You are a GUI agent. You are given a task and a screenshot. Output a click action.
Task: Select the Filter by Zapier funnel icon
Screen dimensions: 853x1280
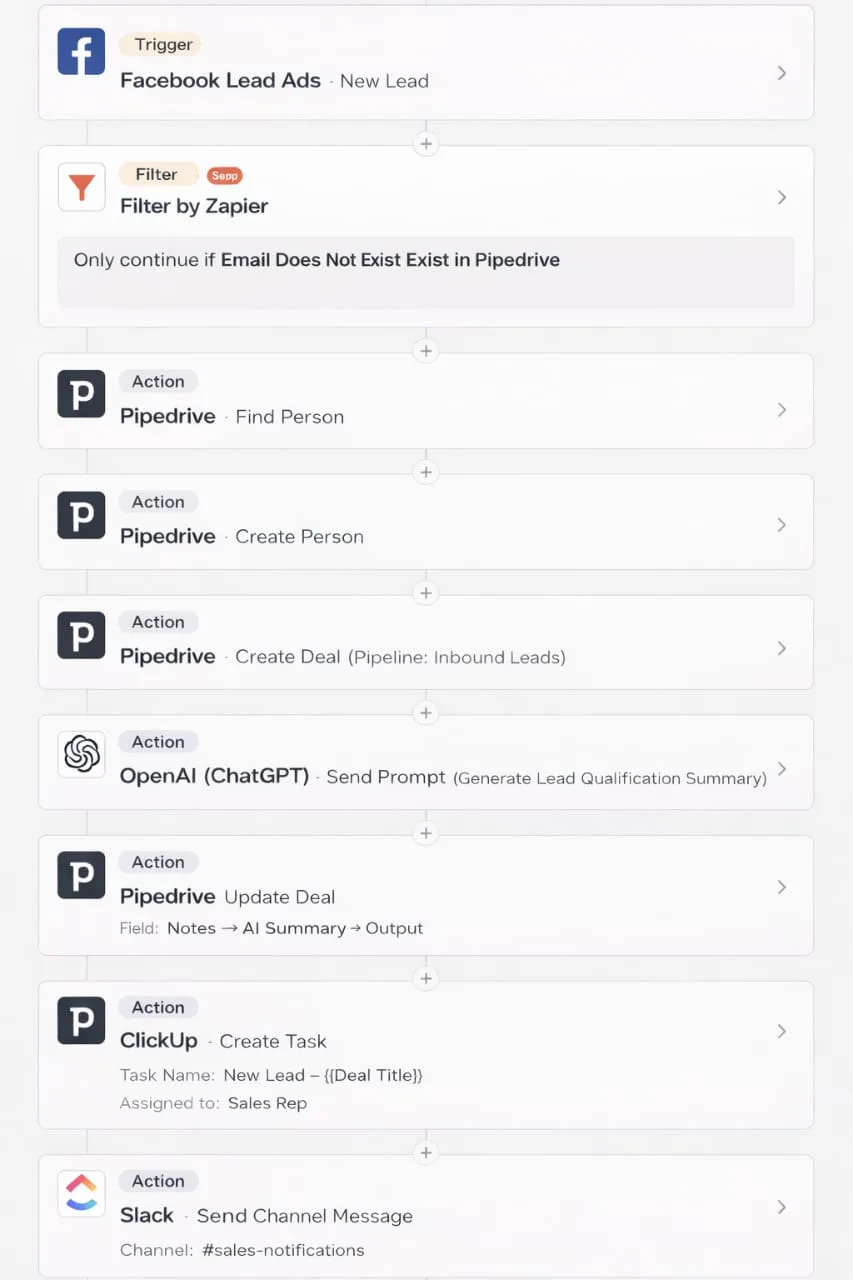80,187
